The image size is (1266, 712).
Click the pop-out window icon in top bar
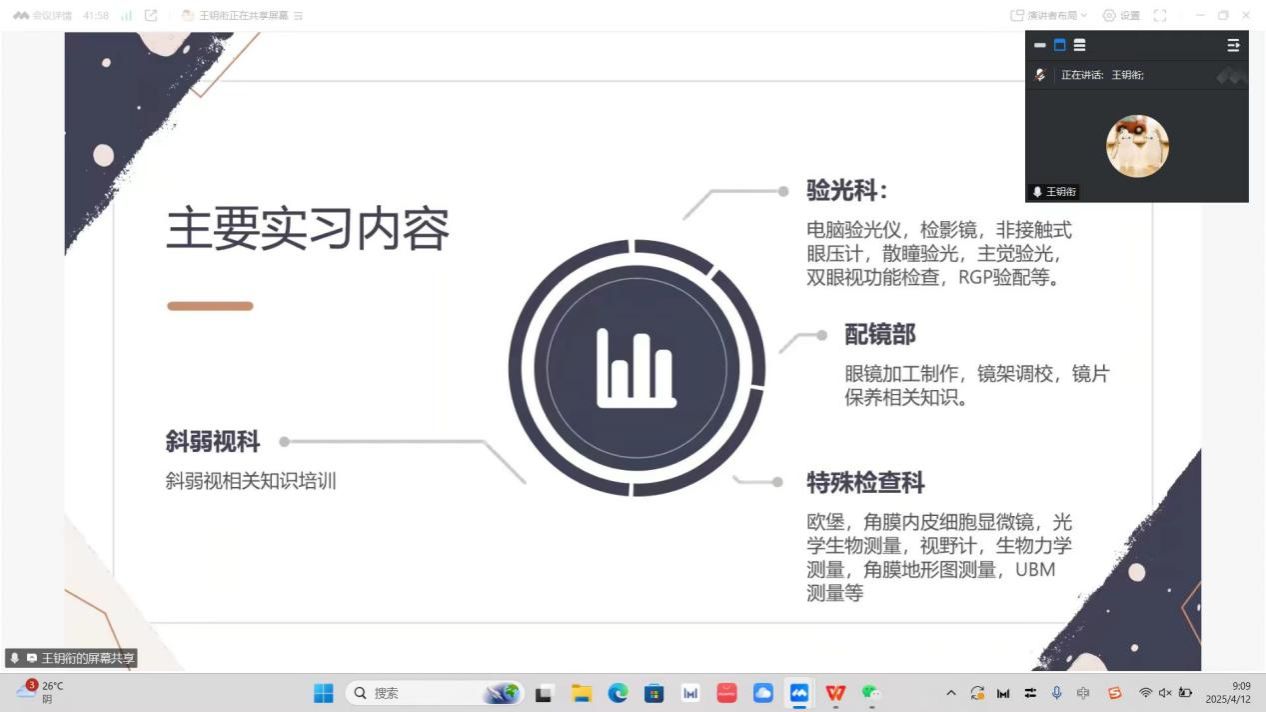pyautogui.click(x=151, y=15)
